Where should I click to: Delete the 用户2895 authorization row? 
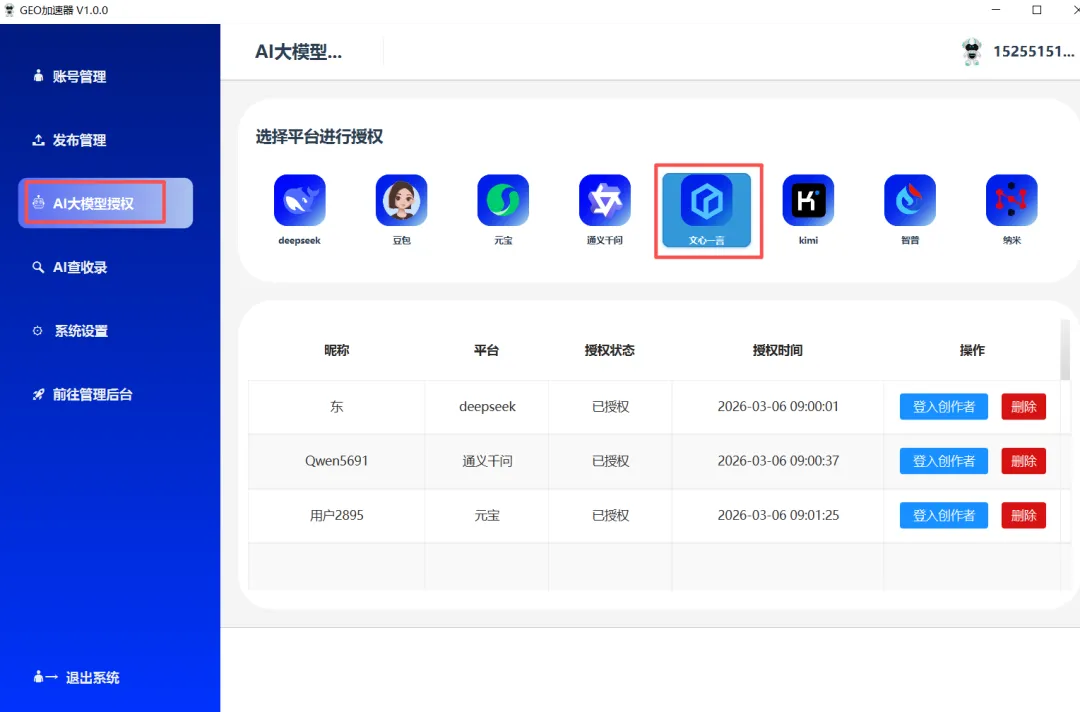(x=1024, y=515)
